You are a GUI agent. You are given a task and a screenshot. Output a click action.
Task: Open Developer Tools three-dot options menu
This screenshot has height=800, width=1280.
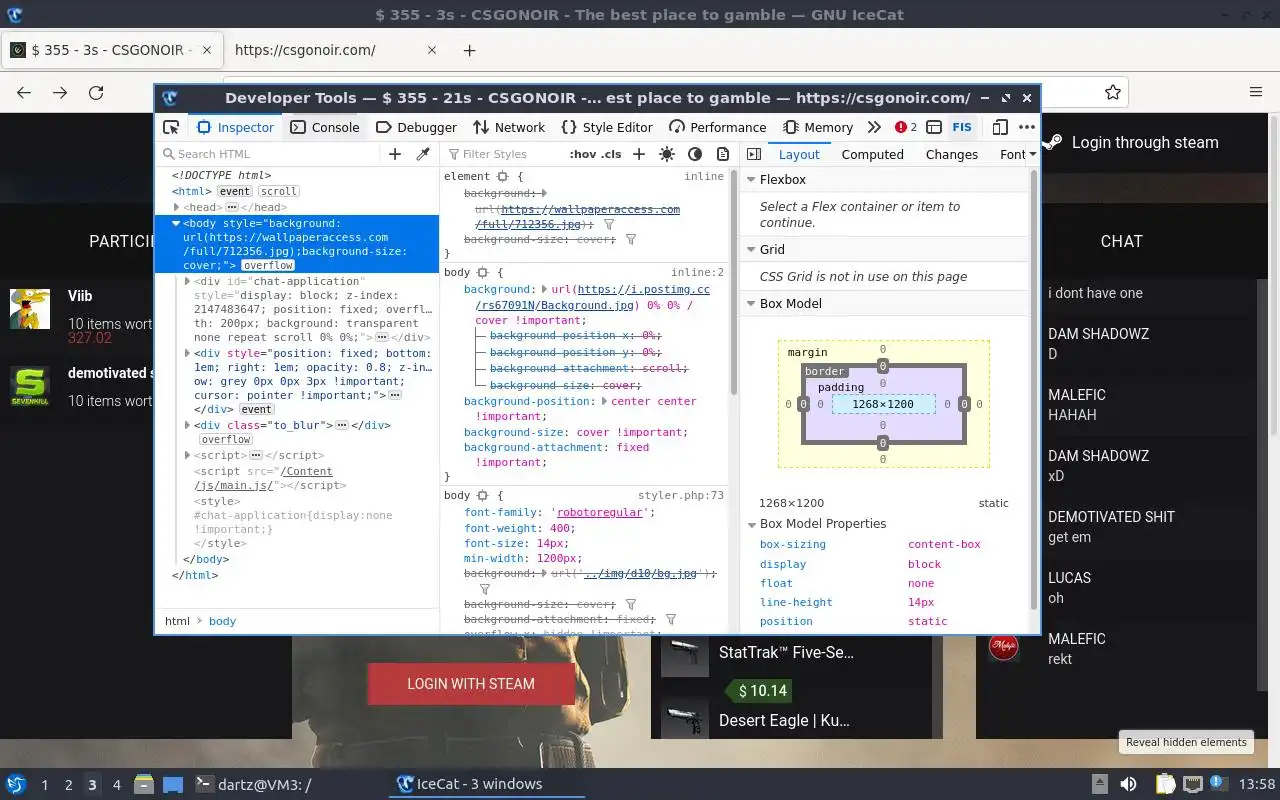pos(1026,127)
